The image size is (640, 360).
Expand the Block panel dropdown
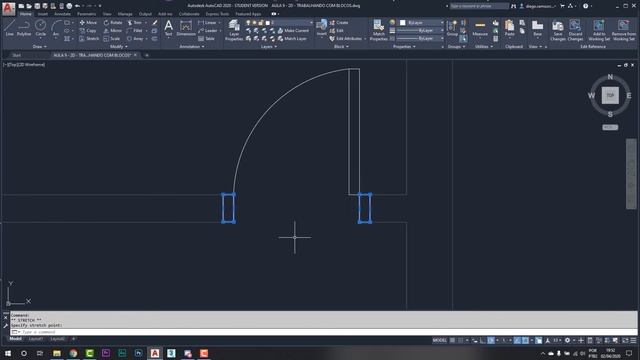tap(341, 47)
